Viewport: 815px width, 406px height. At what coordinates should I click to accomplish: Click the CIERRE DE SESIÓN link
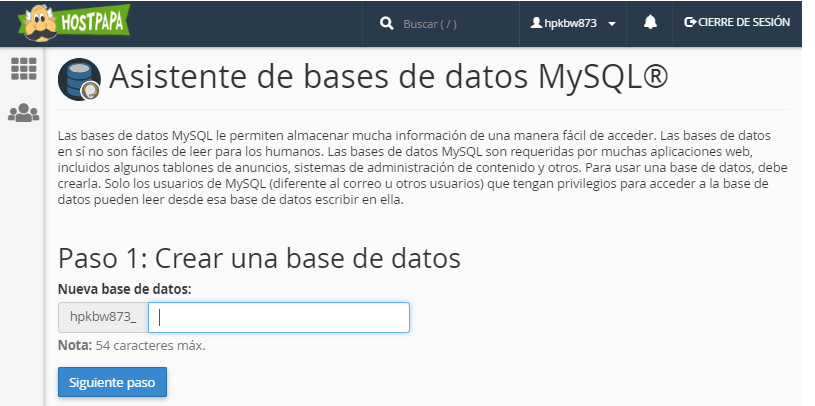[737, 22]
